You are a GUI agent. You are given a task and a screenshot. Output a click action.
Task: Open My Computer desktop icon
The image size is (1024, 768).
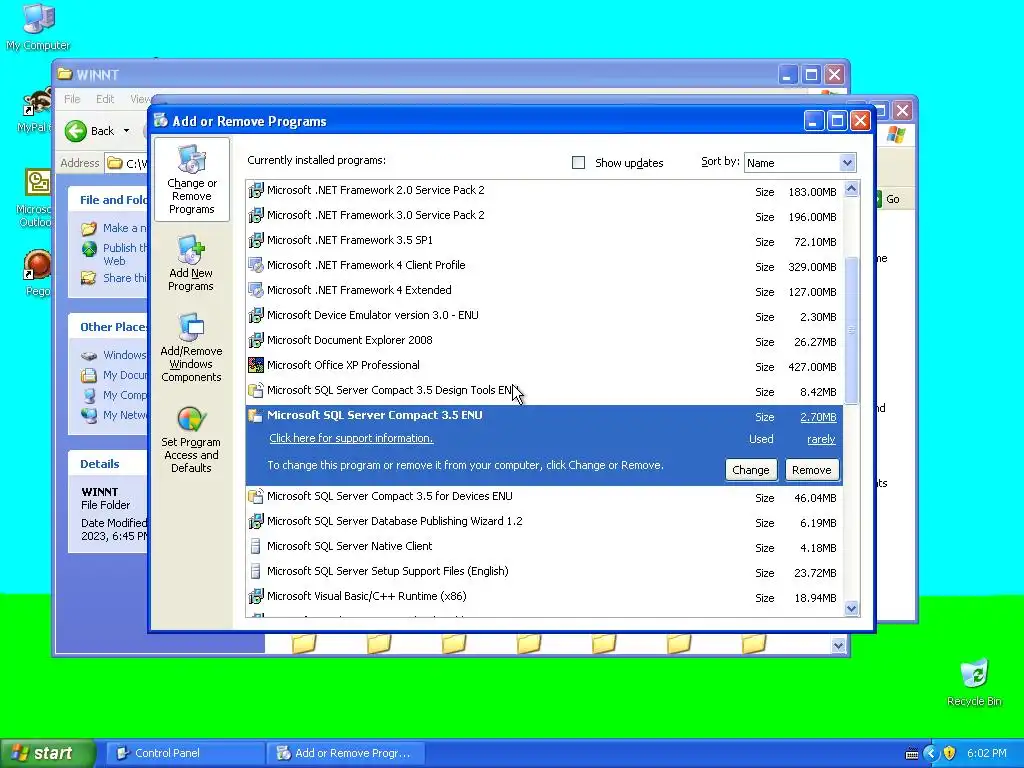pos(38,27)
